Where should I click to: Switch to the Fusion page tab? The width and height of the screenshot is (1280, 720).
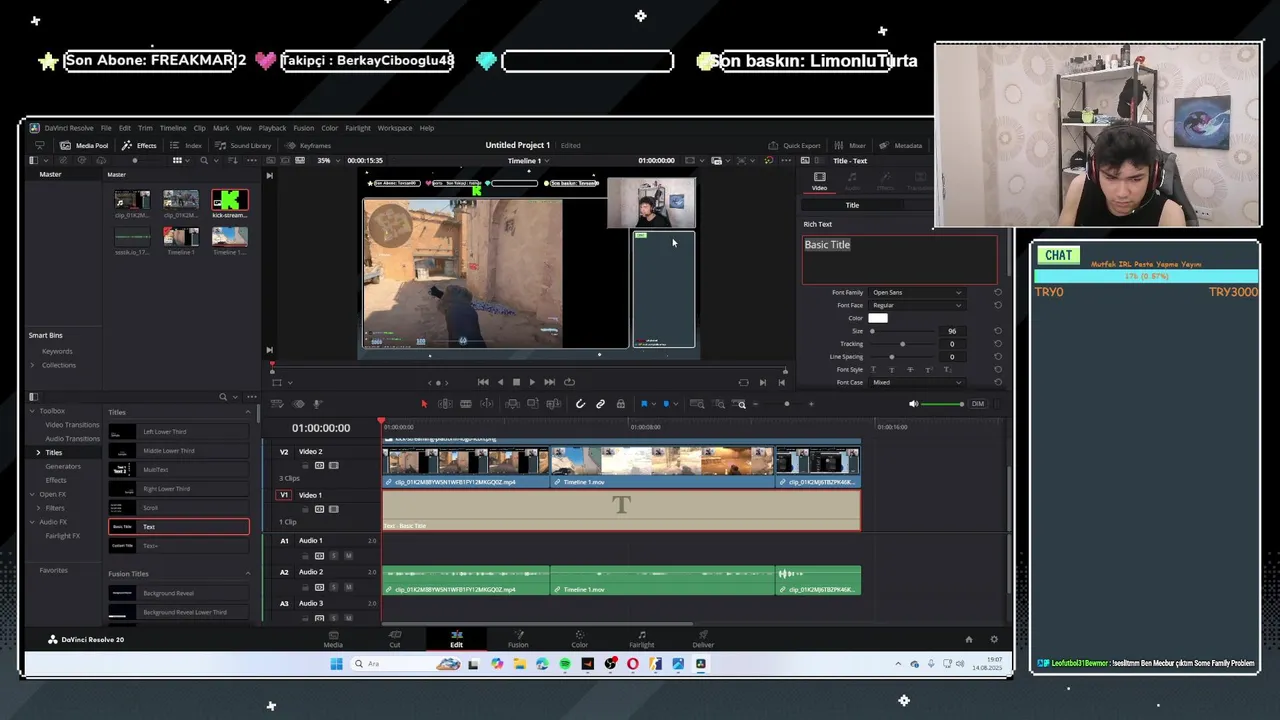pos(518,639)
